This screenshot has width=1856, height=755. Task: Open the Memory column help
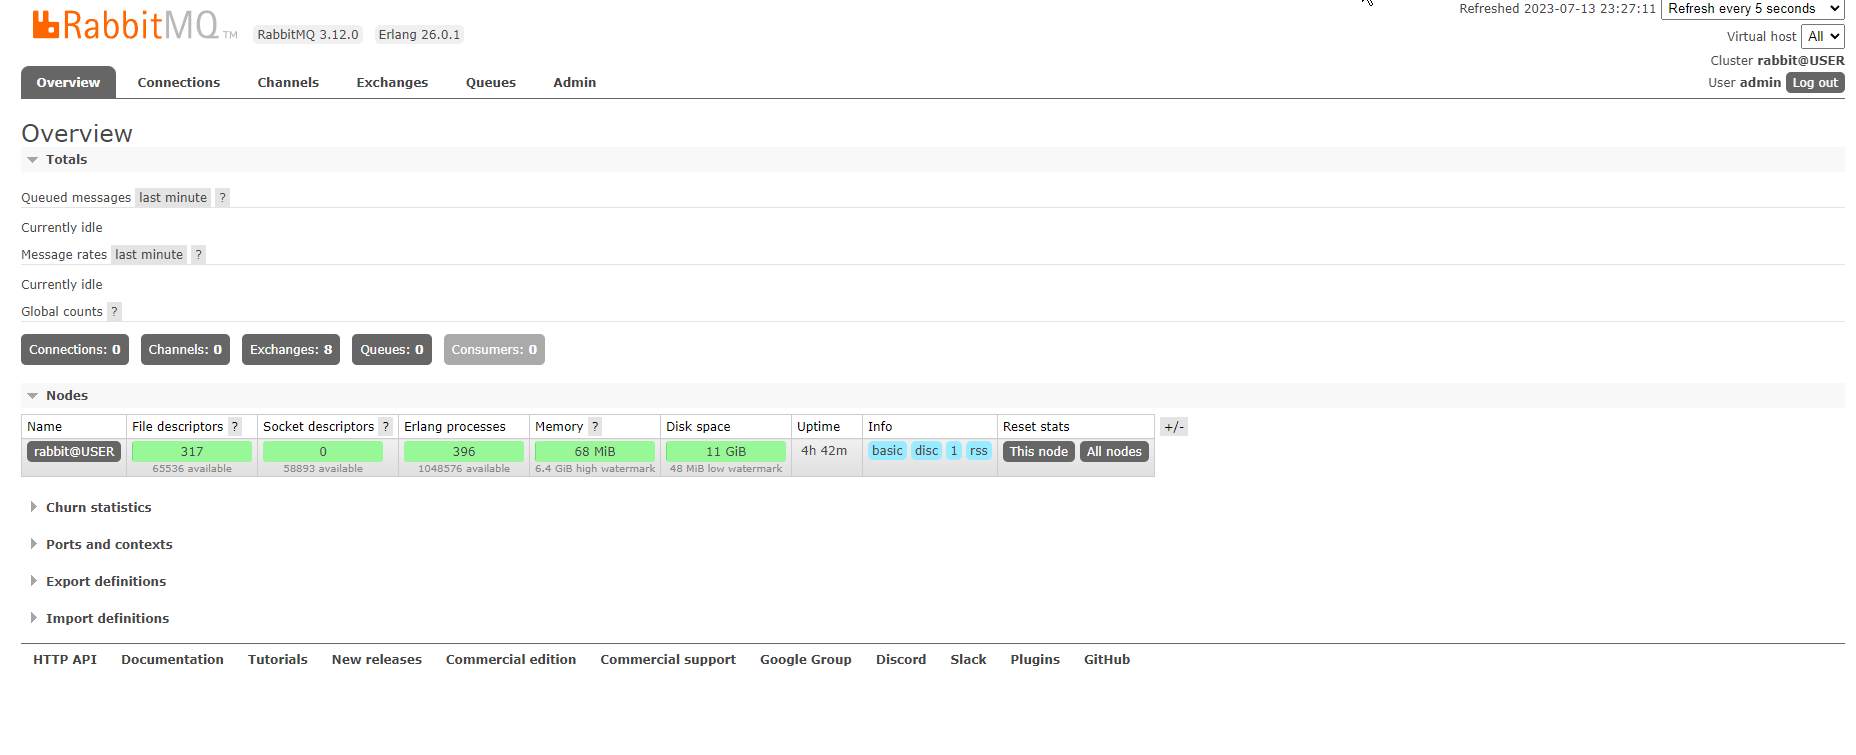click(x=595, y=427)
